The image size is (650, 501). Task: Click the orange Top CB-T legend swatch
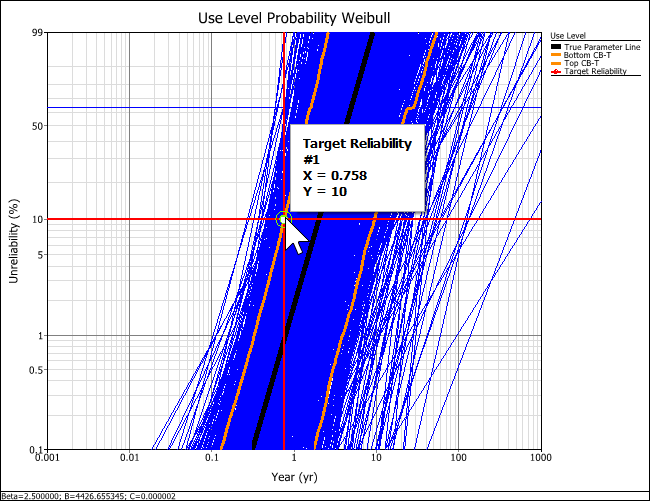coord(555,64)
